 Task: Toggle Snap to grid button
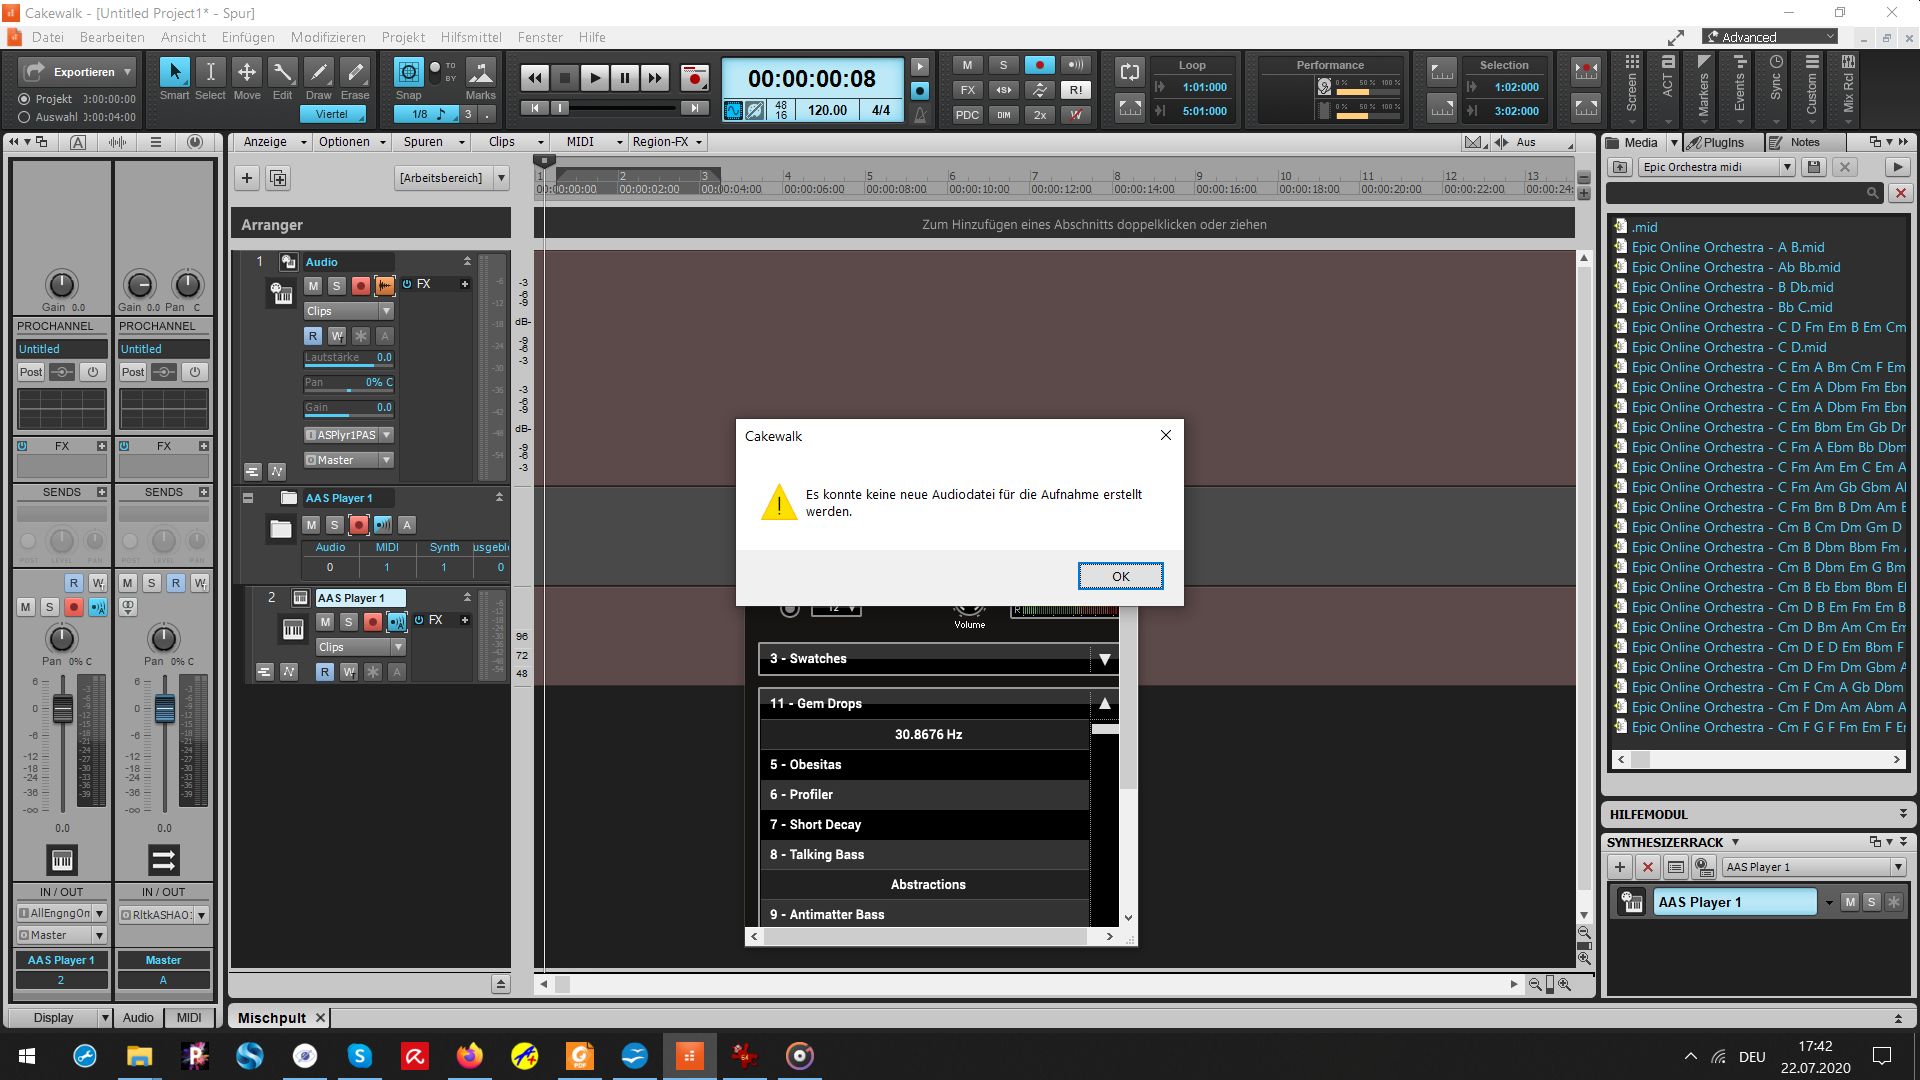coord(408,72)
